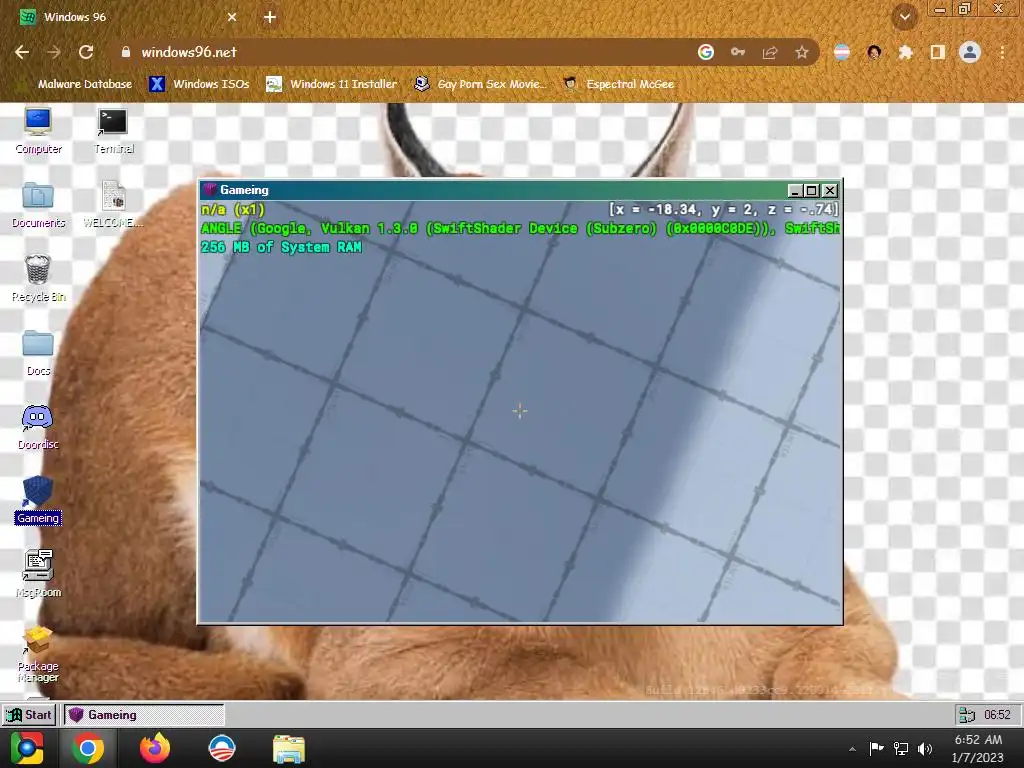Click the Gameing taskbar window button
The height and width of the screenshot is (768, 1024).
pyautogui.click(x=144, y=715)
